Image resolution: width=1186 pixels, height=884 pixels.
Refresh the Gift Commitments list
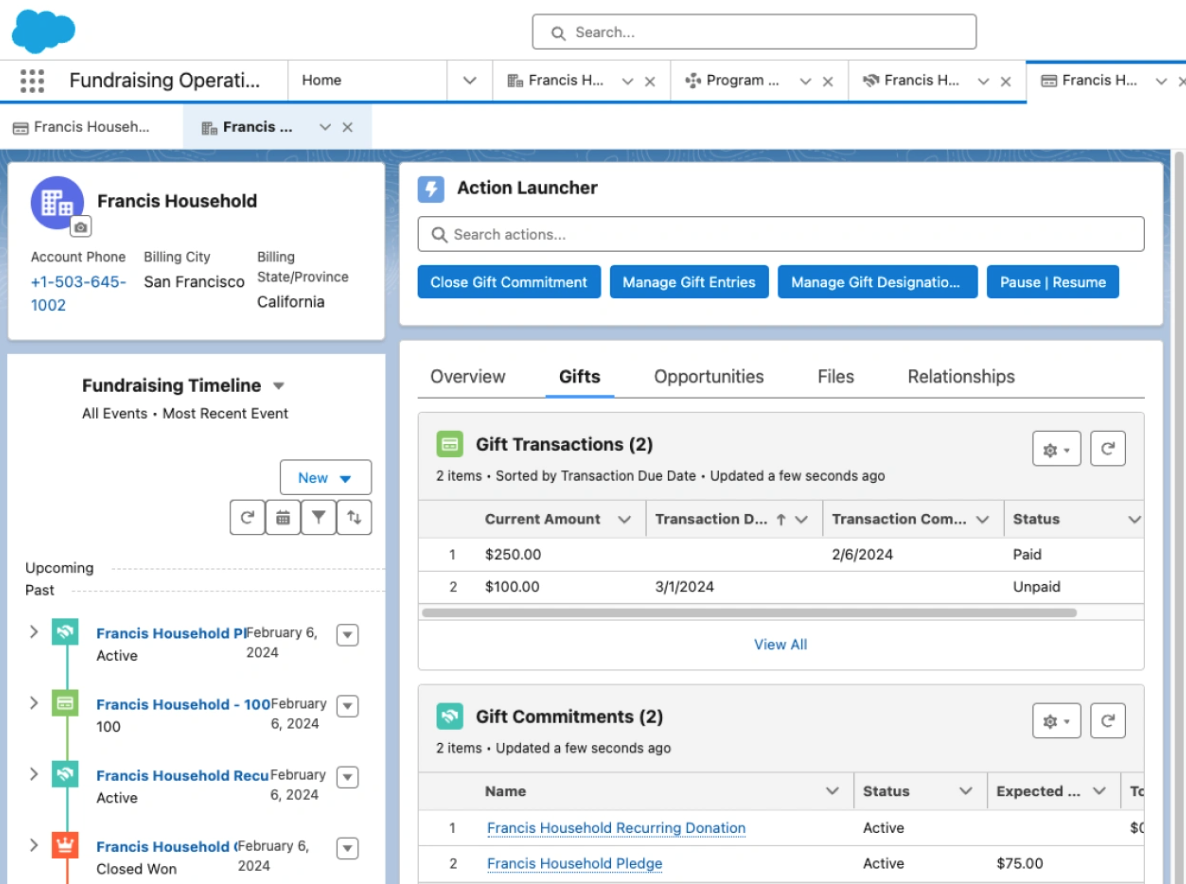(x=1107, y=721)
